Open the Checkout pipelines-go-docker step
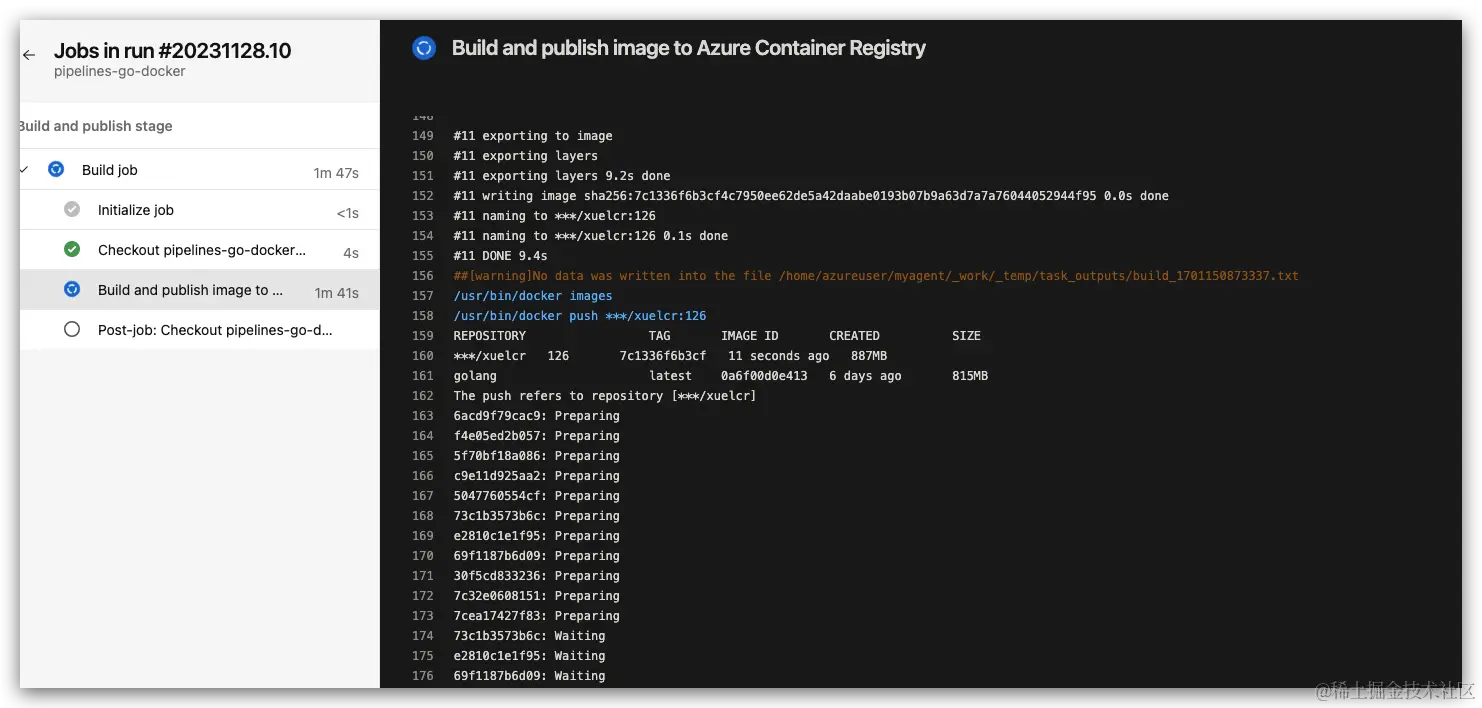1482x708 pixels. tap(202, 250)
